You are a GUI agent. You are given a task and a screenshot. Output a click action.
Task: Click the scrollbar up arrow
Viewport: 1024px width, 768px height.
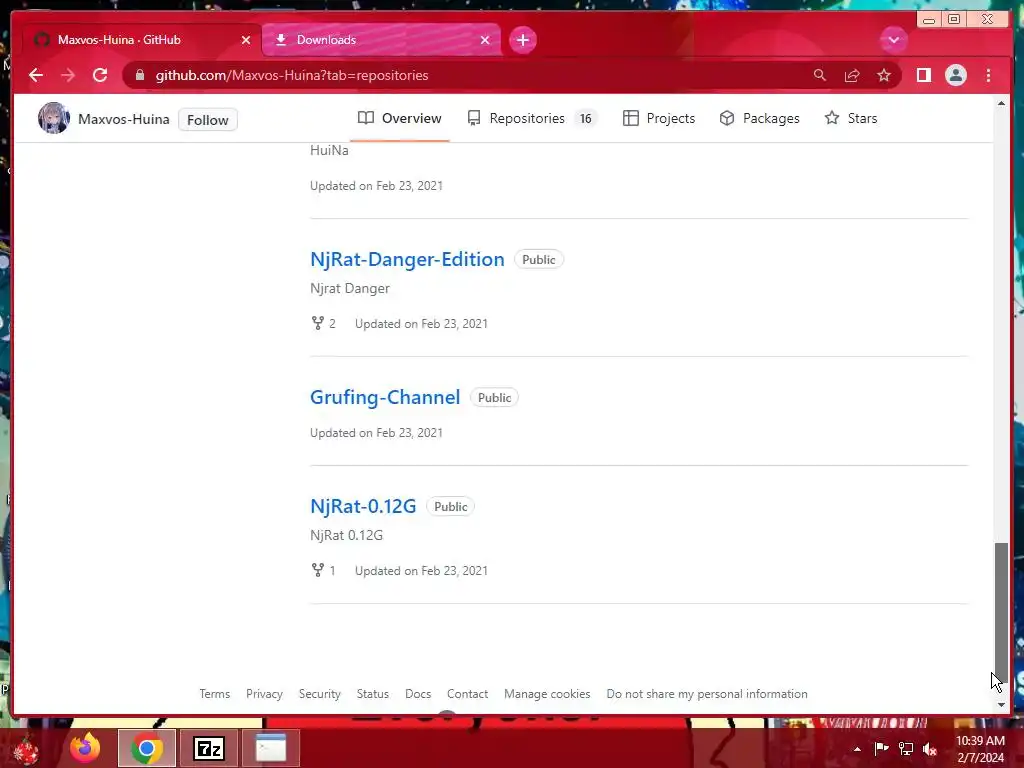(x=1001, y=103)
